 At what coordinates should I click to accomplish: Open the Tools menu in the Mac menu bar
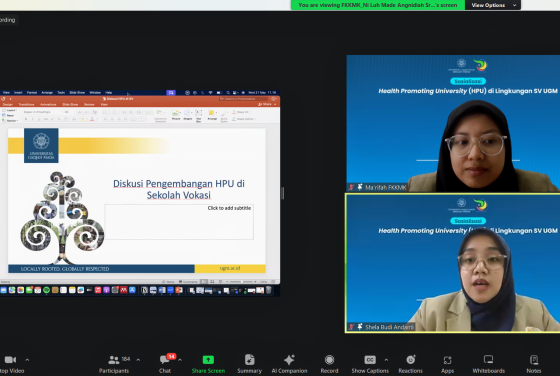(x=61, y=92)
